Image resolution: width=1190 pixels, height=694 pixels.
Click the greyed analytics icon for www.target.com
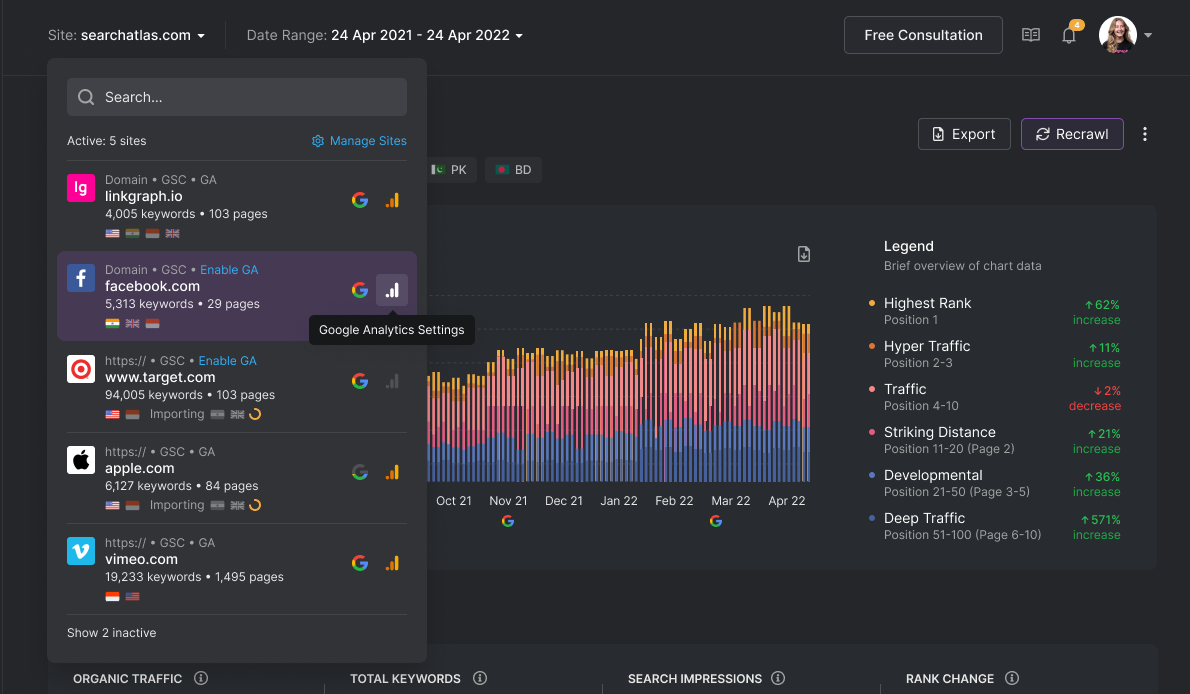coord(392,381)
